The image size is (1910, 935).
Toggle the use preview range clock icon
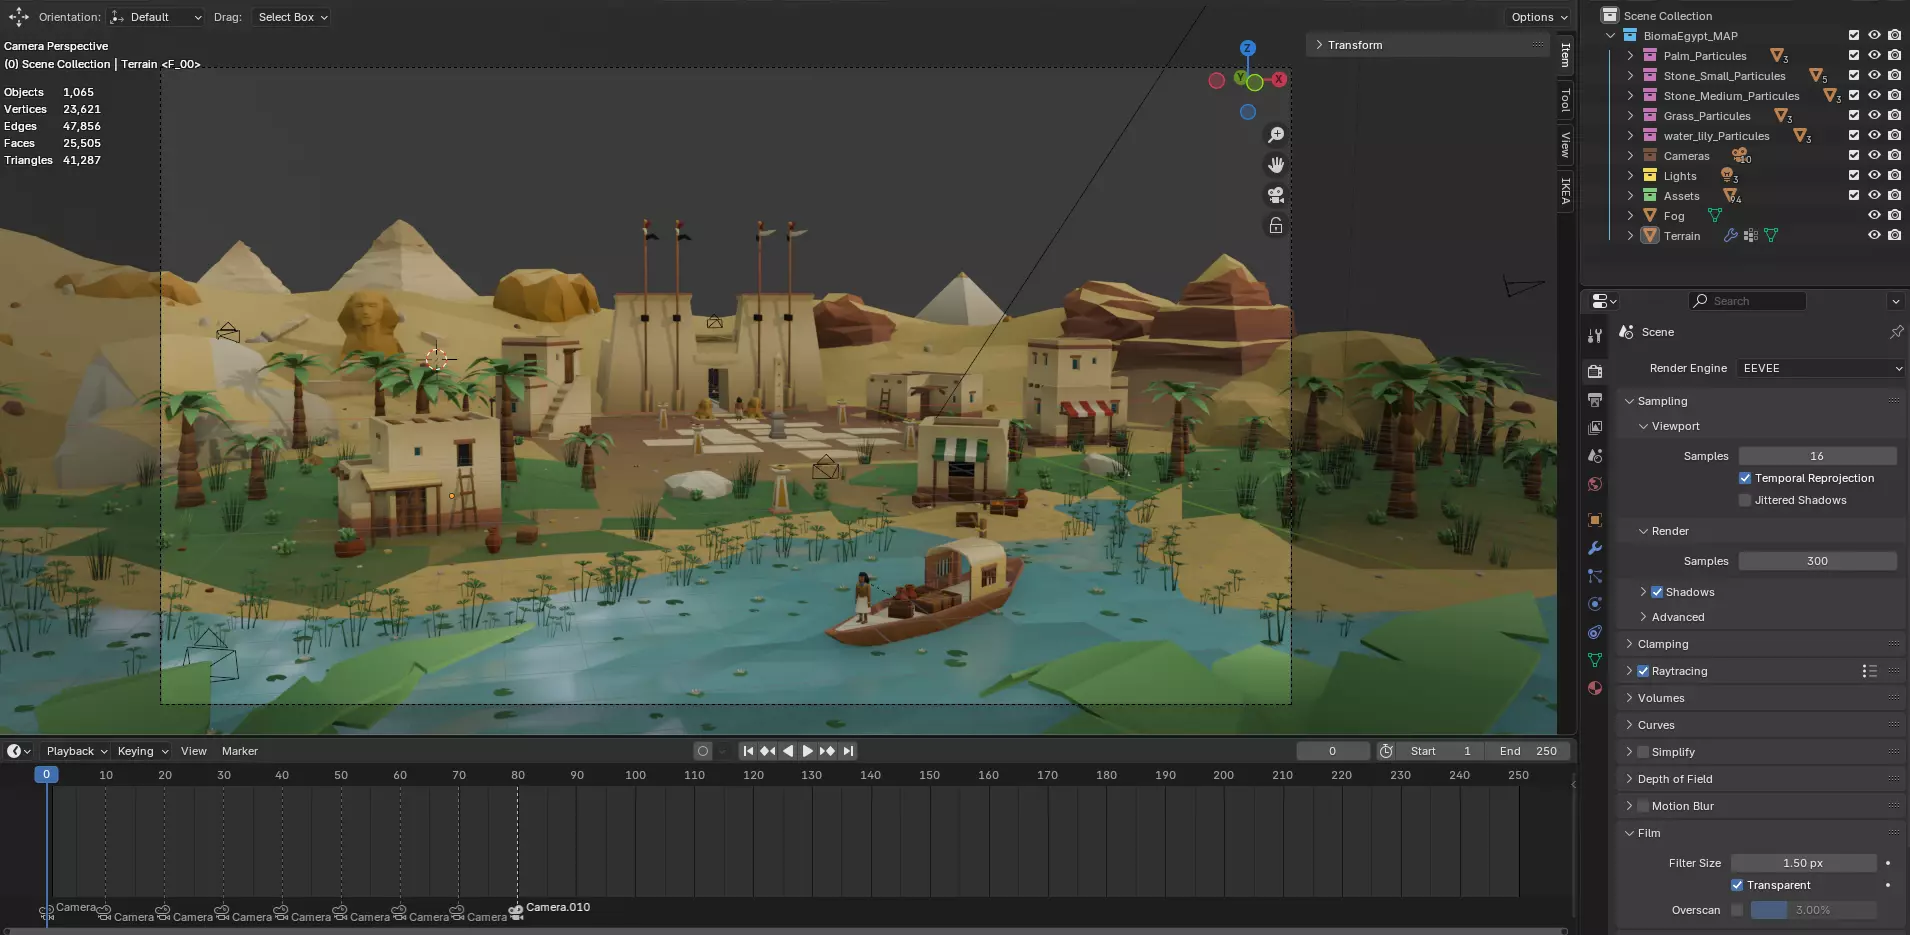(x=1386, y=751)
